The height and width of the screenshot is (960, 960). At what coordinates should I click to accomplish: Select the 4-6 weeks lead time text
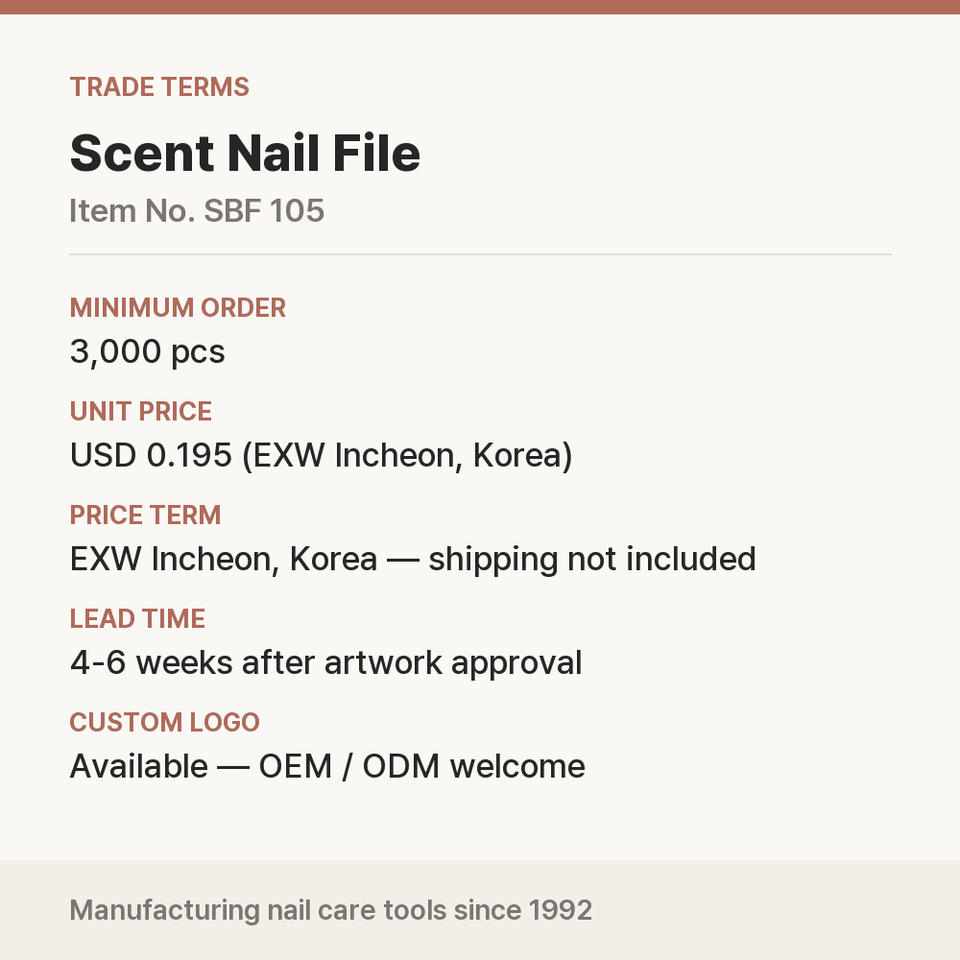coord(326,663)
